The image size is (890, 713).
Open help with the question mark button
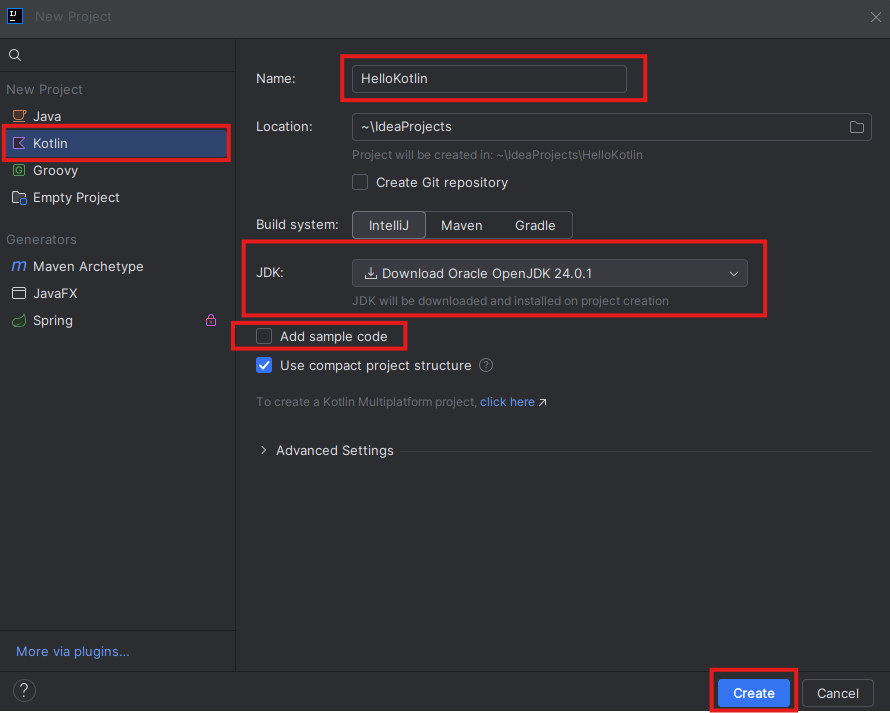click(x=24, y=690)
